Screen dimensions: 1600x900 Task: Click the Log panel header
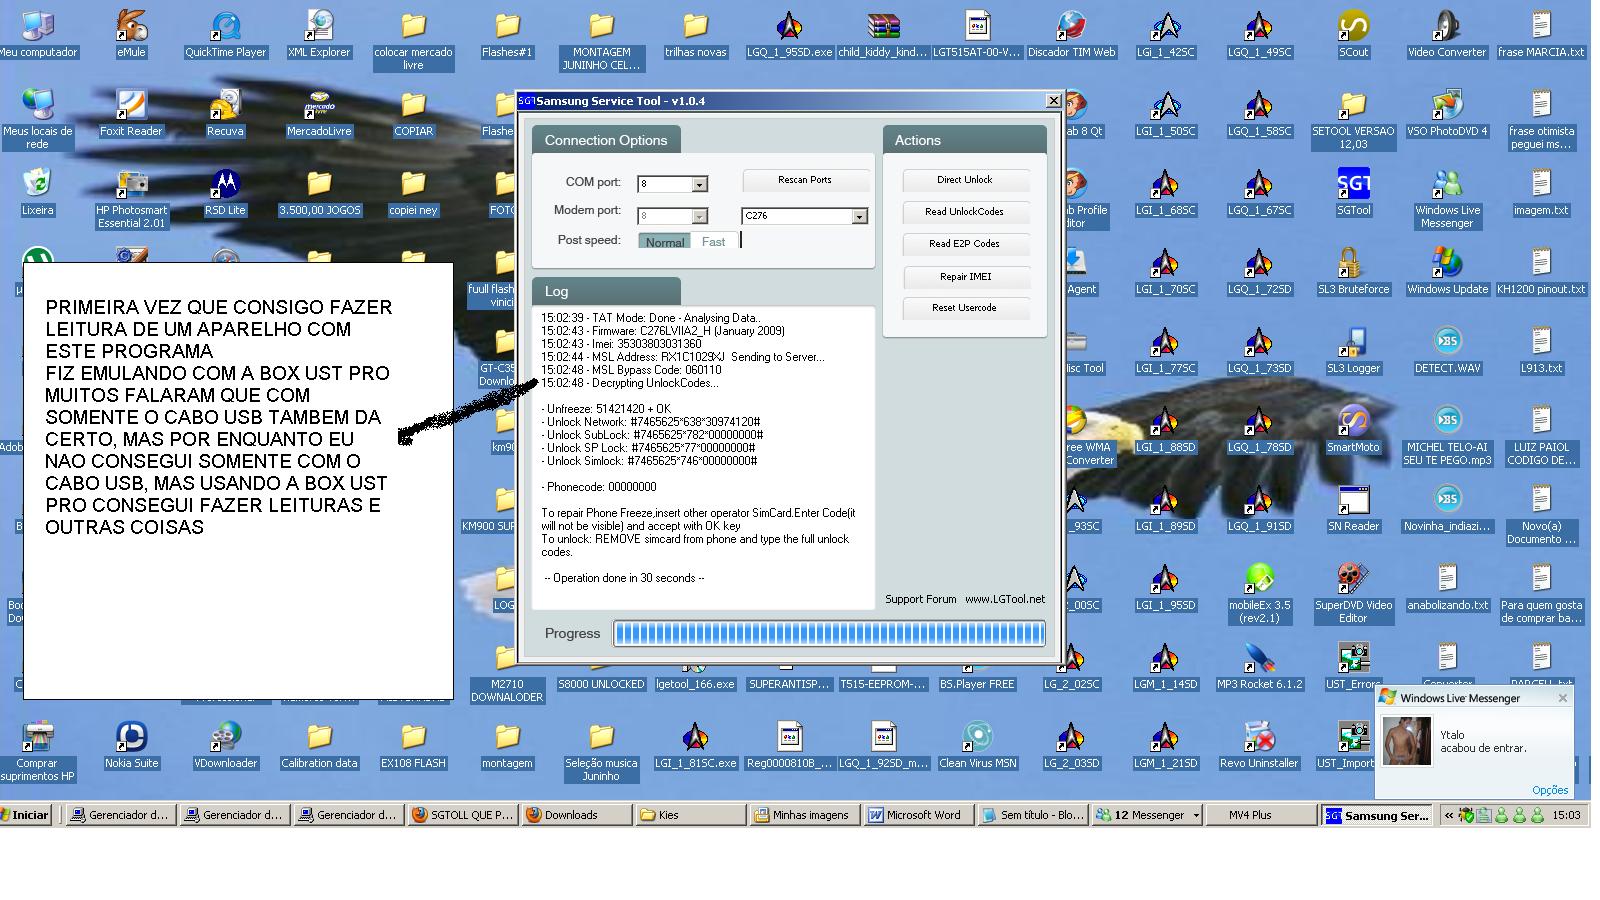[606, 291]
